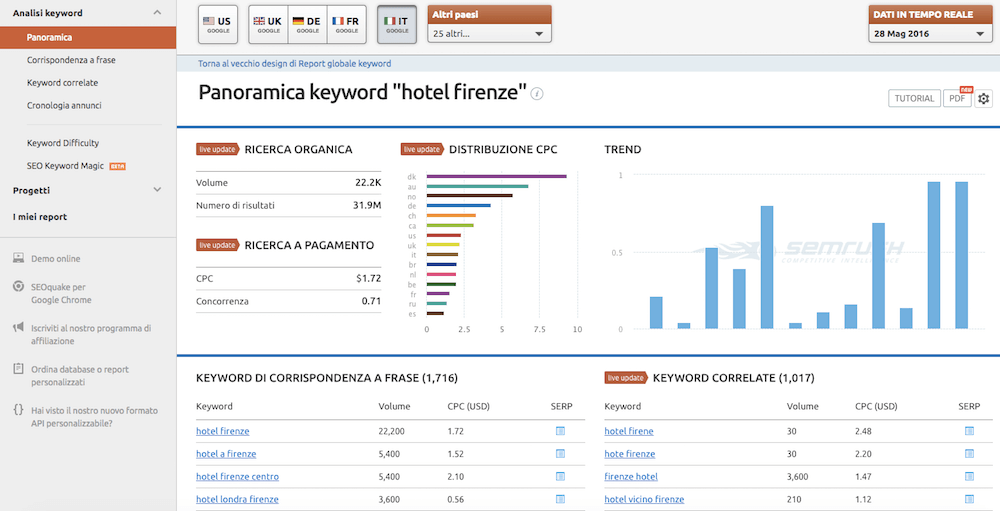Screen dimensions: 1000x511
Task: Open hote firenze related keyword link
Action: (629, 454)
